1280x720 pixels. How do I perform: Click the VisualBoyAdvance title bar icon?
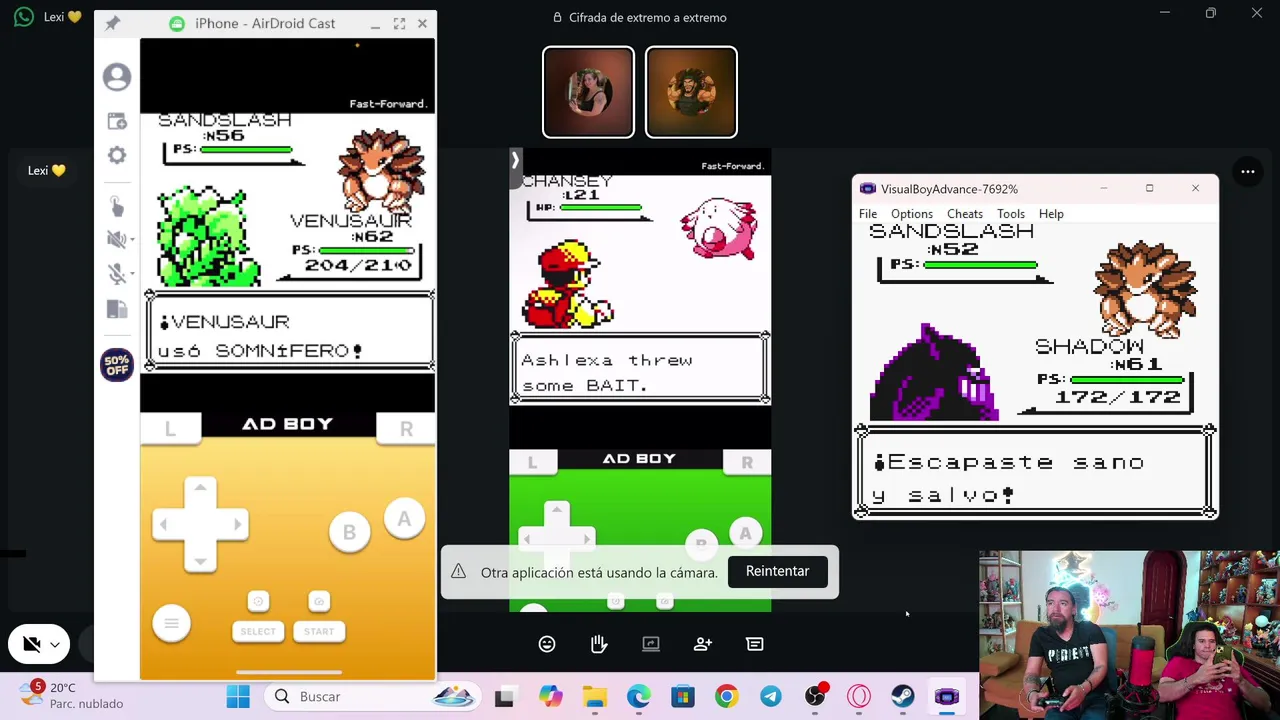coord(867,189)
